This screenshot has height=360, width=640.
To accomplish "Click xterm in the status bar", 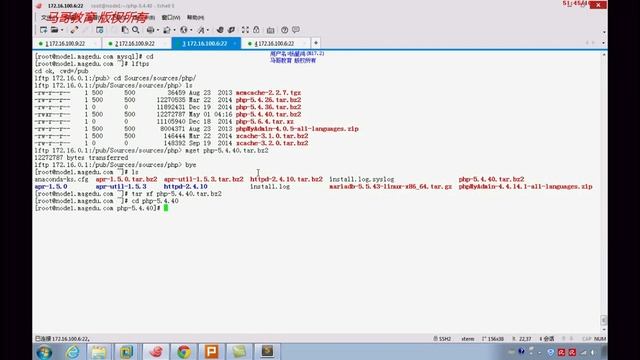I will tap(468, 339).
